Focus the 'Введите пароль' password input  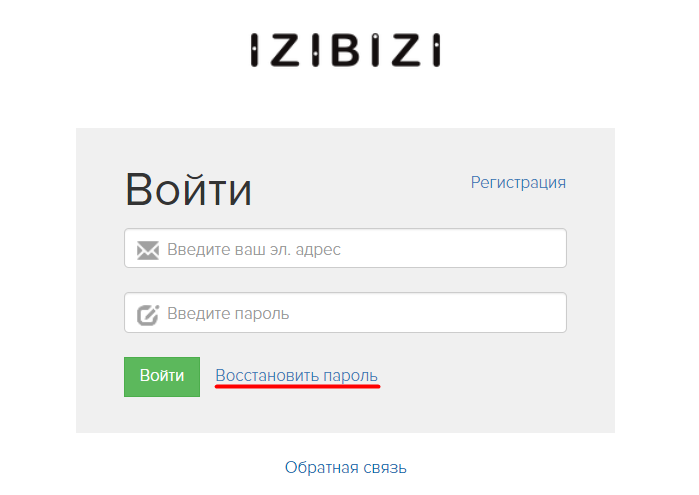[x=345, y=313]
